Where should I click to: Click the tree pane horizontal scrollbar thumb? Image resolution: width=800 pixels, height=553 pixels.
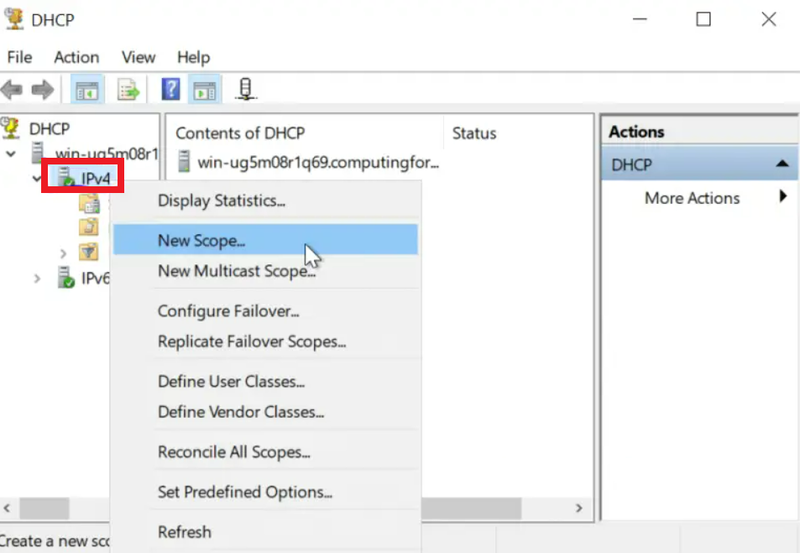click(44, 508)
